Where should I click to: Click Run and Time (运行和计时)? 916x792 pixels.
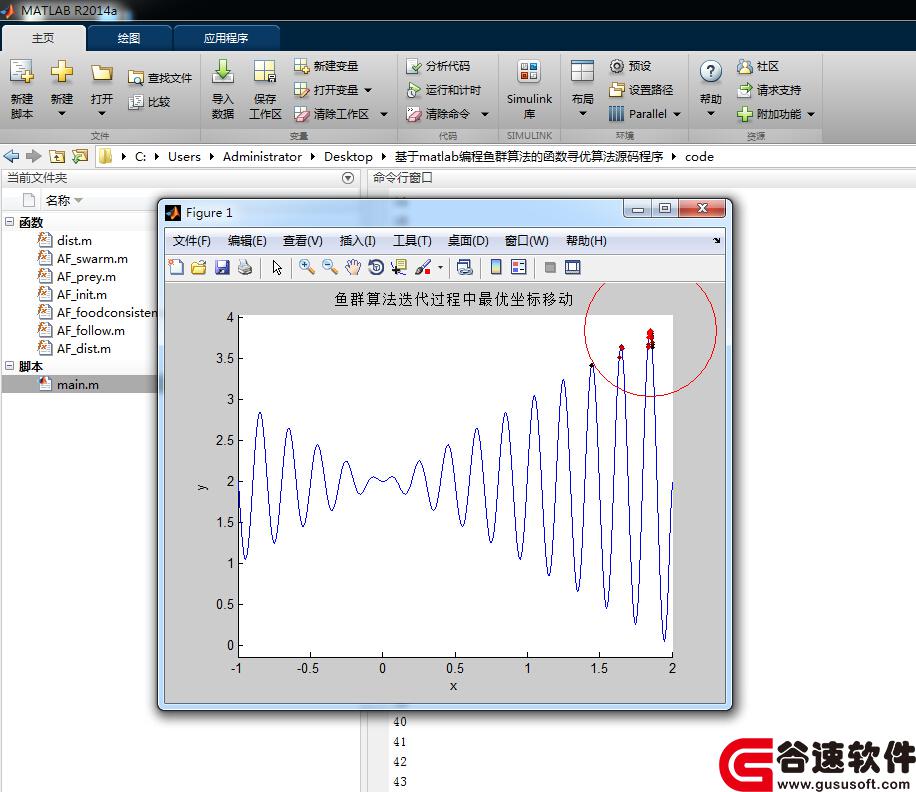click(x=444, y=90)
